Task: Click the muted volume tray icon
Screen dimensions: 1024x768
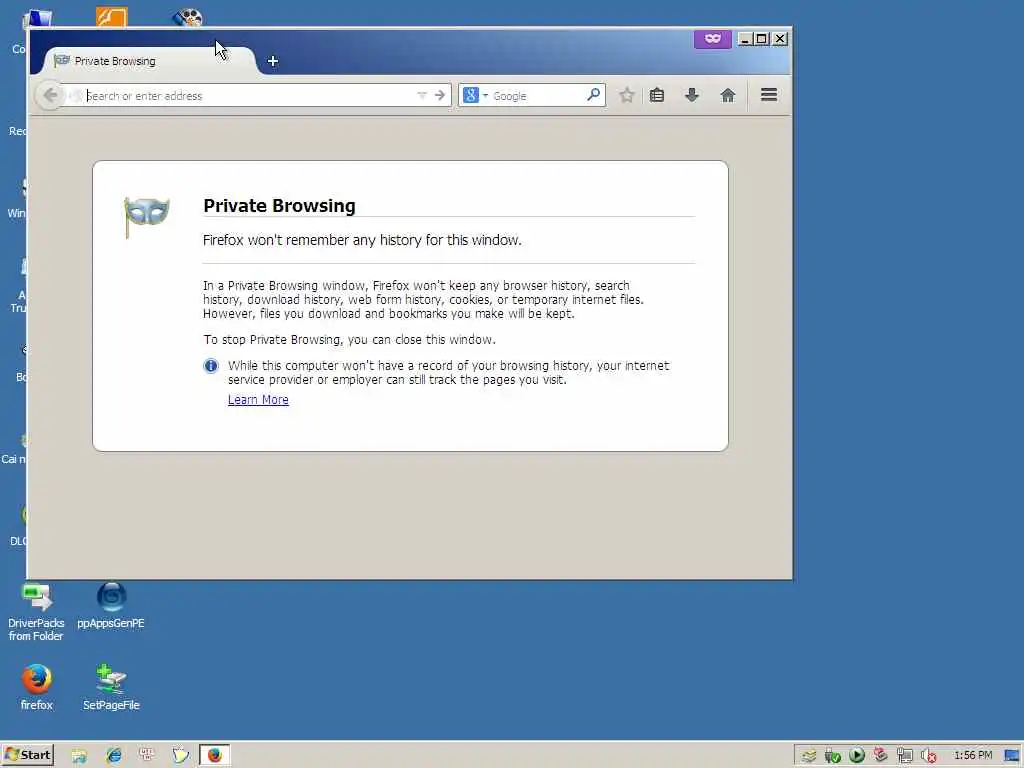Action: point(929,756)
